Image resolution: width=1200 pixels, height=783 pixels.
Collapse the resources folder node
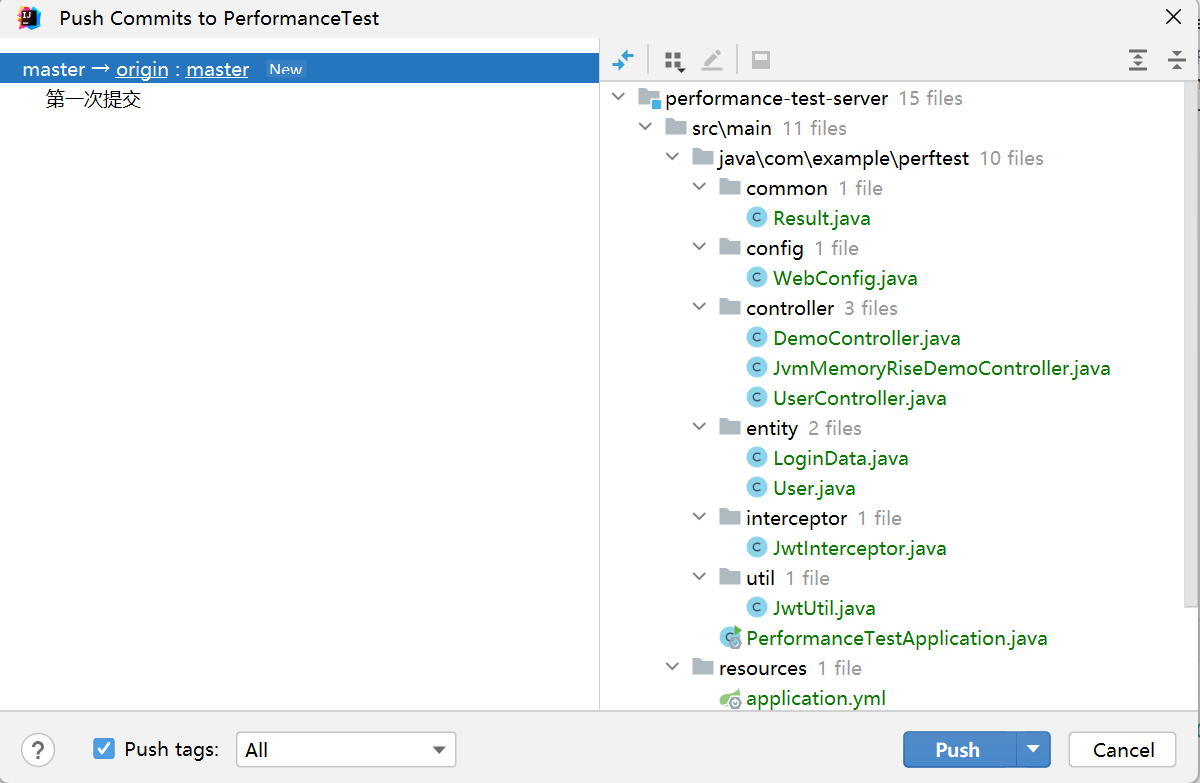[672, 668]
